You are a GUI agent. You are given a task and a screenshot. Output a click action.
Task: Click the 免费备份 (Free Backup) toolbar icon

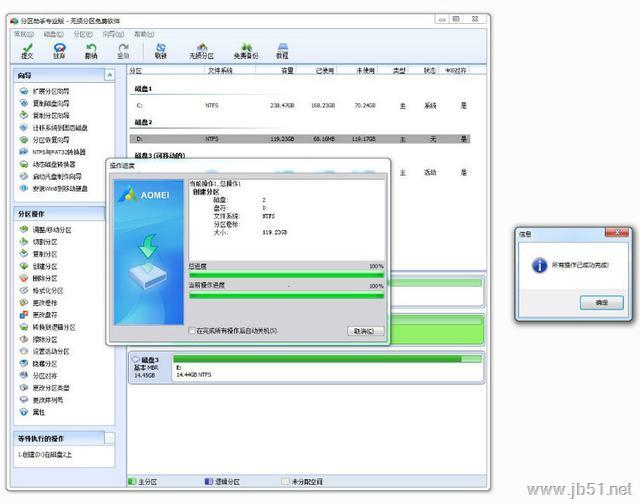[246, 51]
